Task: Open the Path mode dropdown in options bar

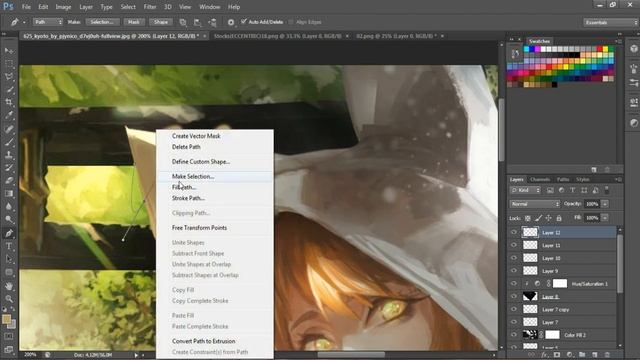Action: point(48,22)
